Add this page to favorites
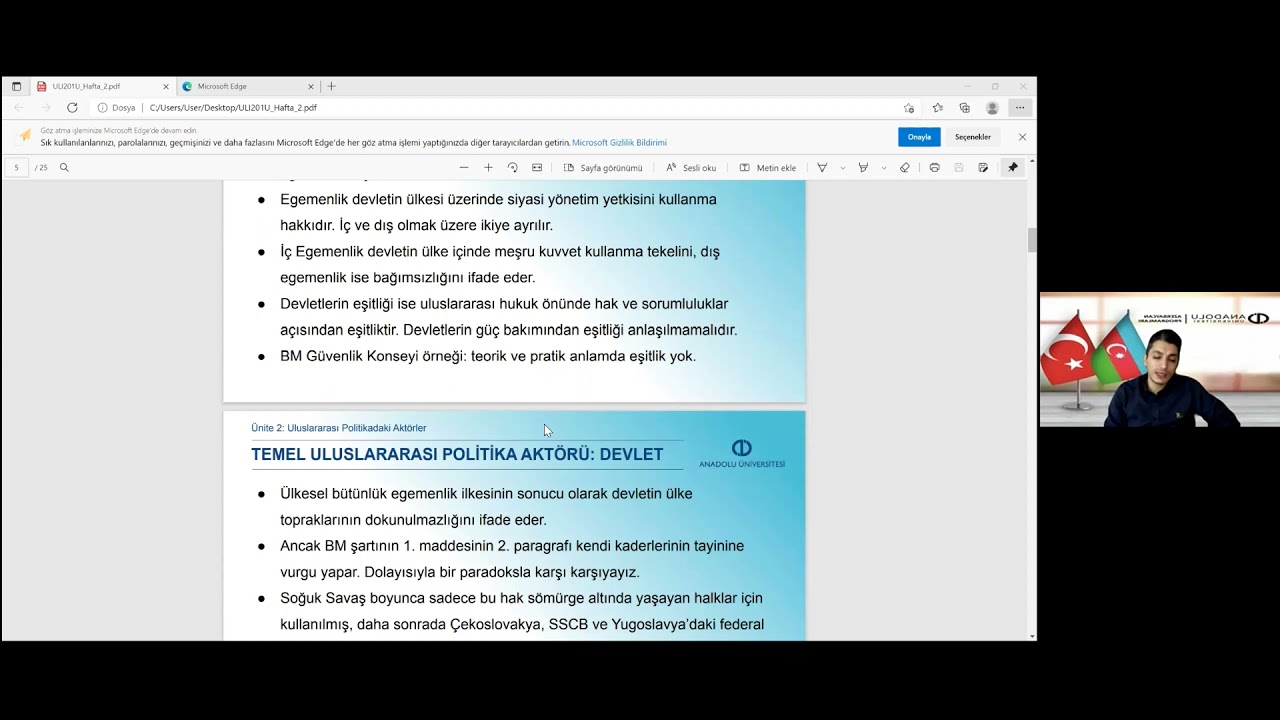Screen dimensions: 1280x720 (x=909, y=108)
